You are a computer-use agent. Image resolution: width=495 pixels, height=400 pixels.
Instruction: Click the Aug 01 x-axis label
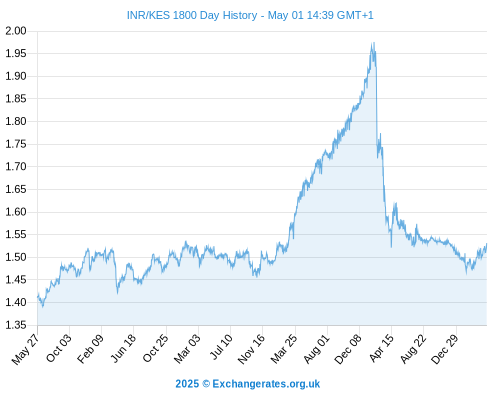pos(316,349)
